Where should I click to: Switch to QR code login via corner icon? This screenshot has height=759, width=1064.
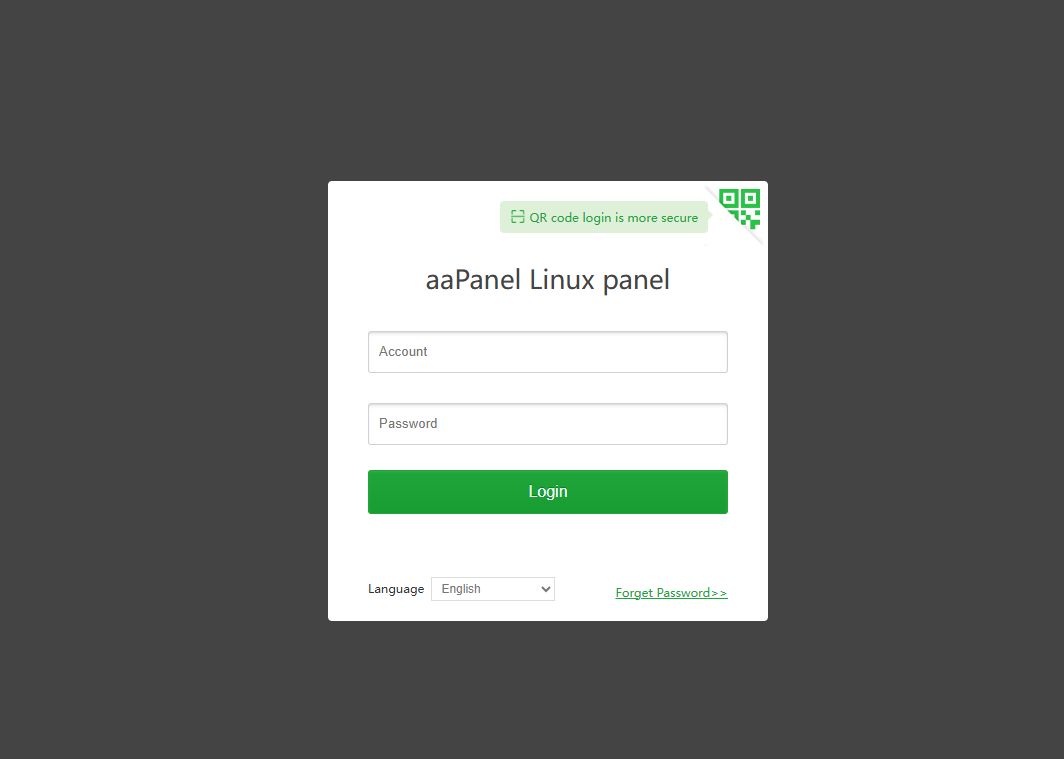pos(741,207)
